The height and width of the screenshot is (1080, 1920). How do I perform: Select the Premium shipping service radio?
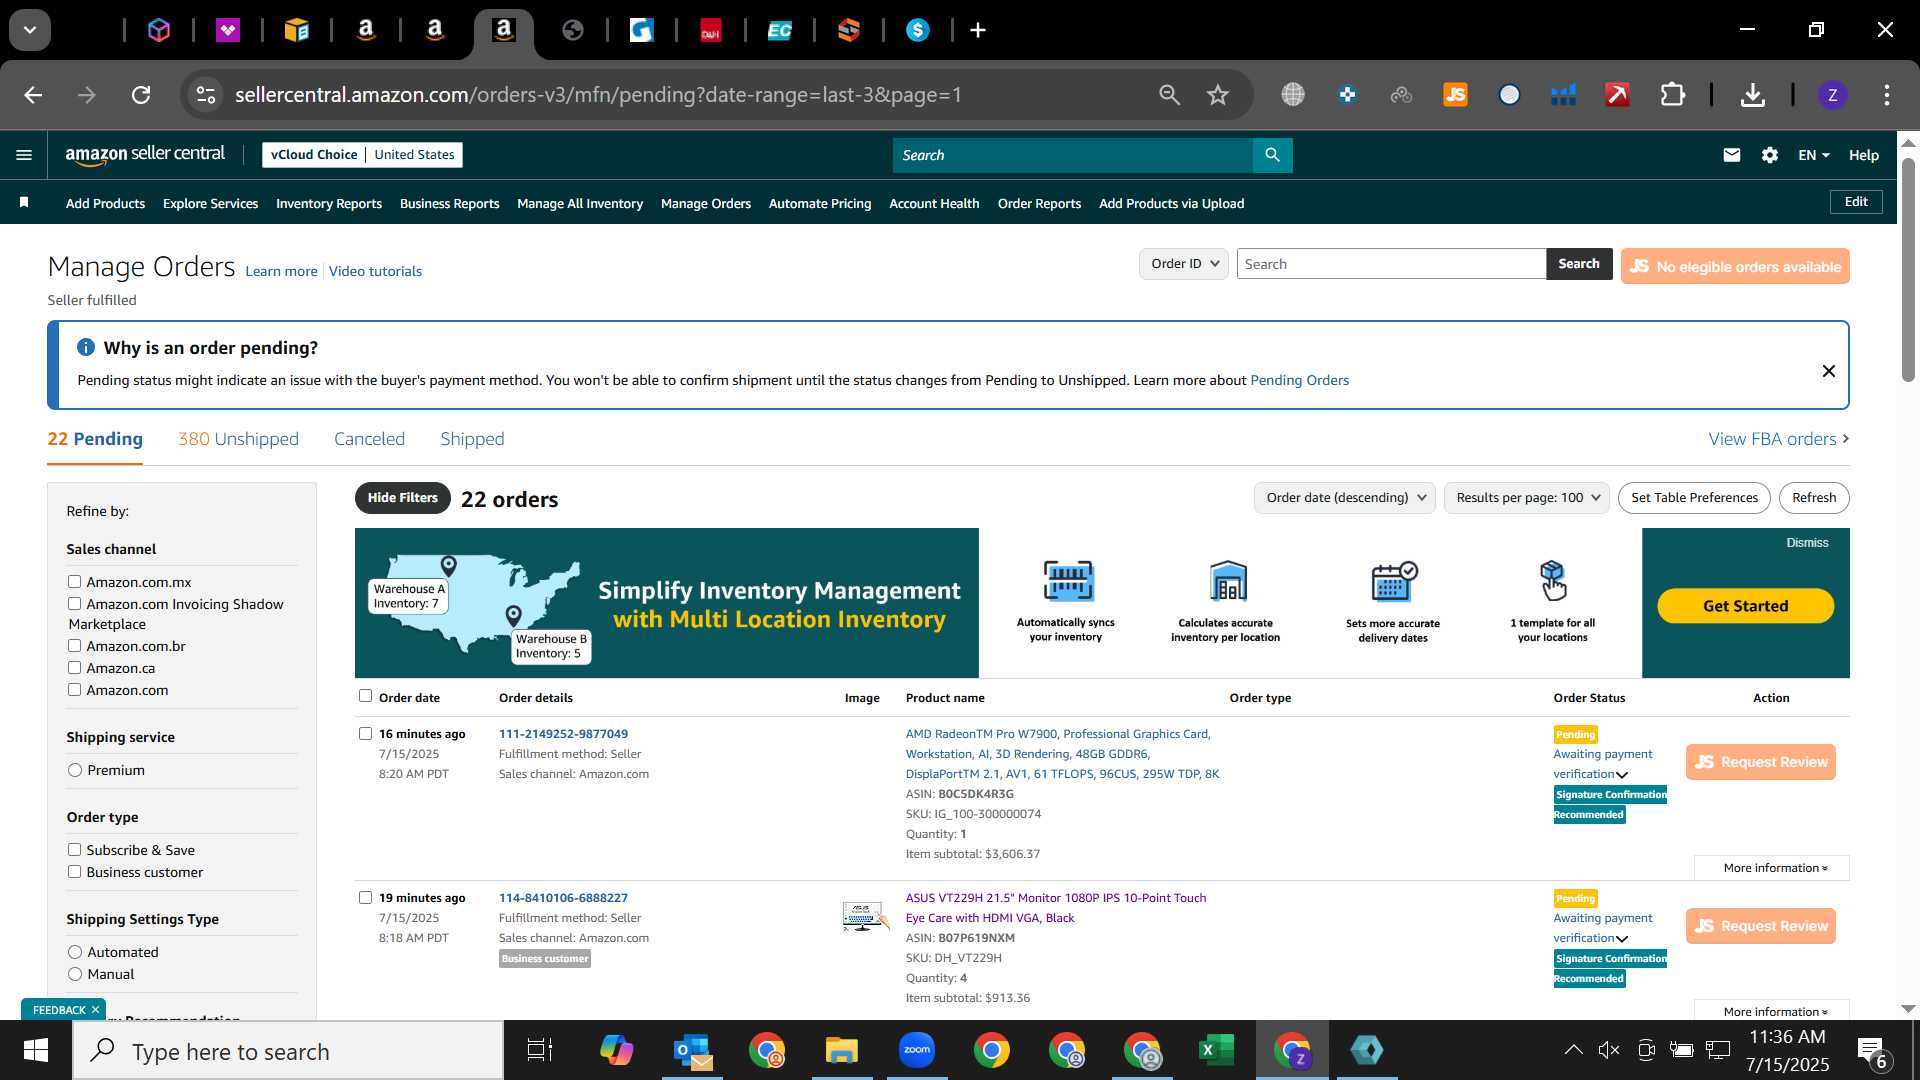point(75,769)
